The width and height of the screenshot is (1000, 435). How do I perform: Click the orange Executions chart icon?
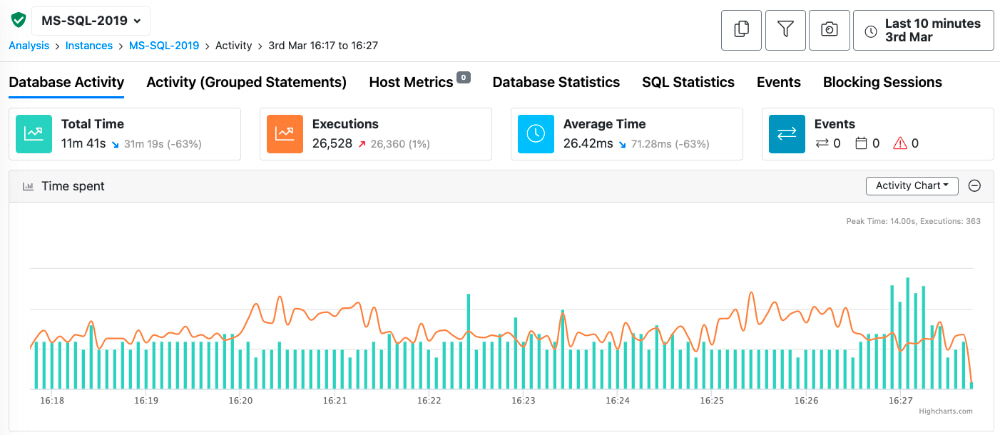[x=284, y=134]
